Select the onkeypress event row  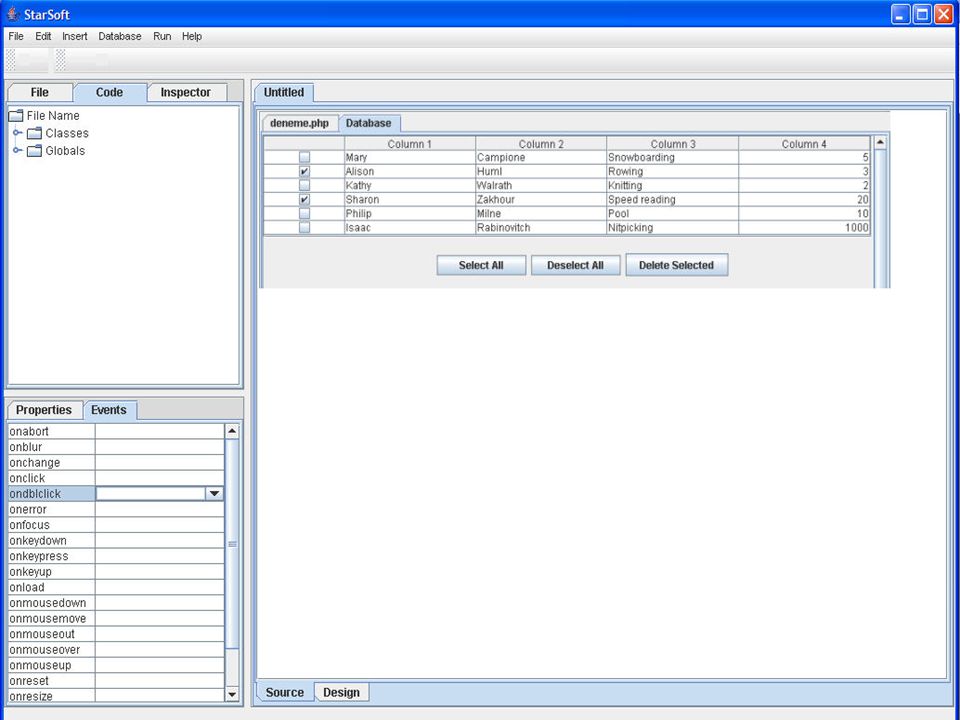point(116,557)
